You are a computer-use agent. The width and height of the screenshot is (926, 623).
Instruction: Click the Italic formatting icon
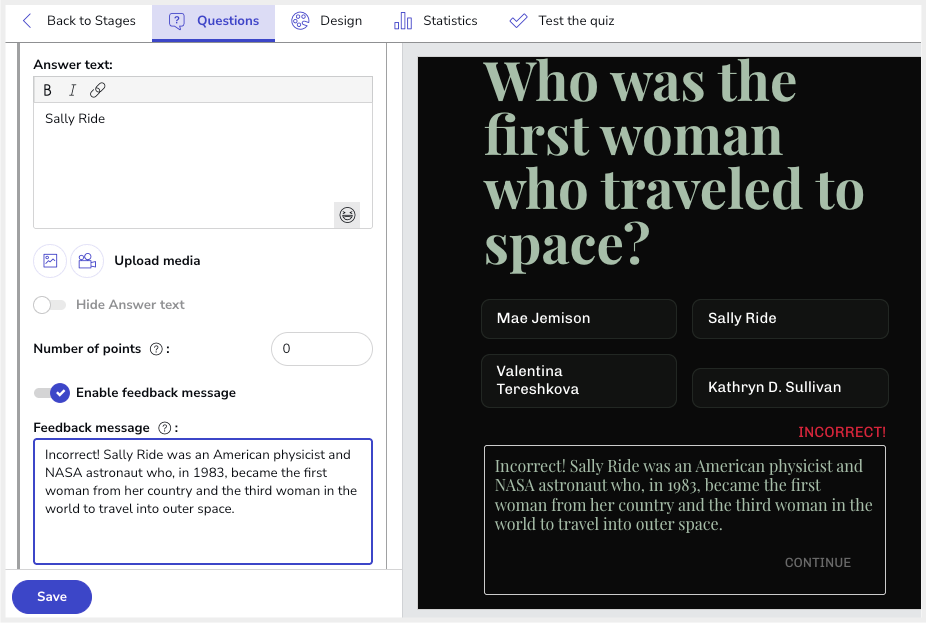[x=72, y=90]
